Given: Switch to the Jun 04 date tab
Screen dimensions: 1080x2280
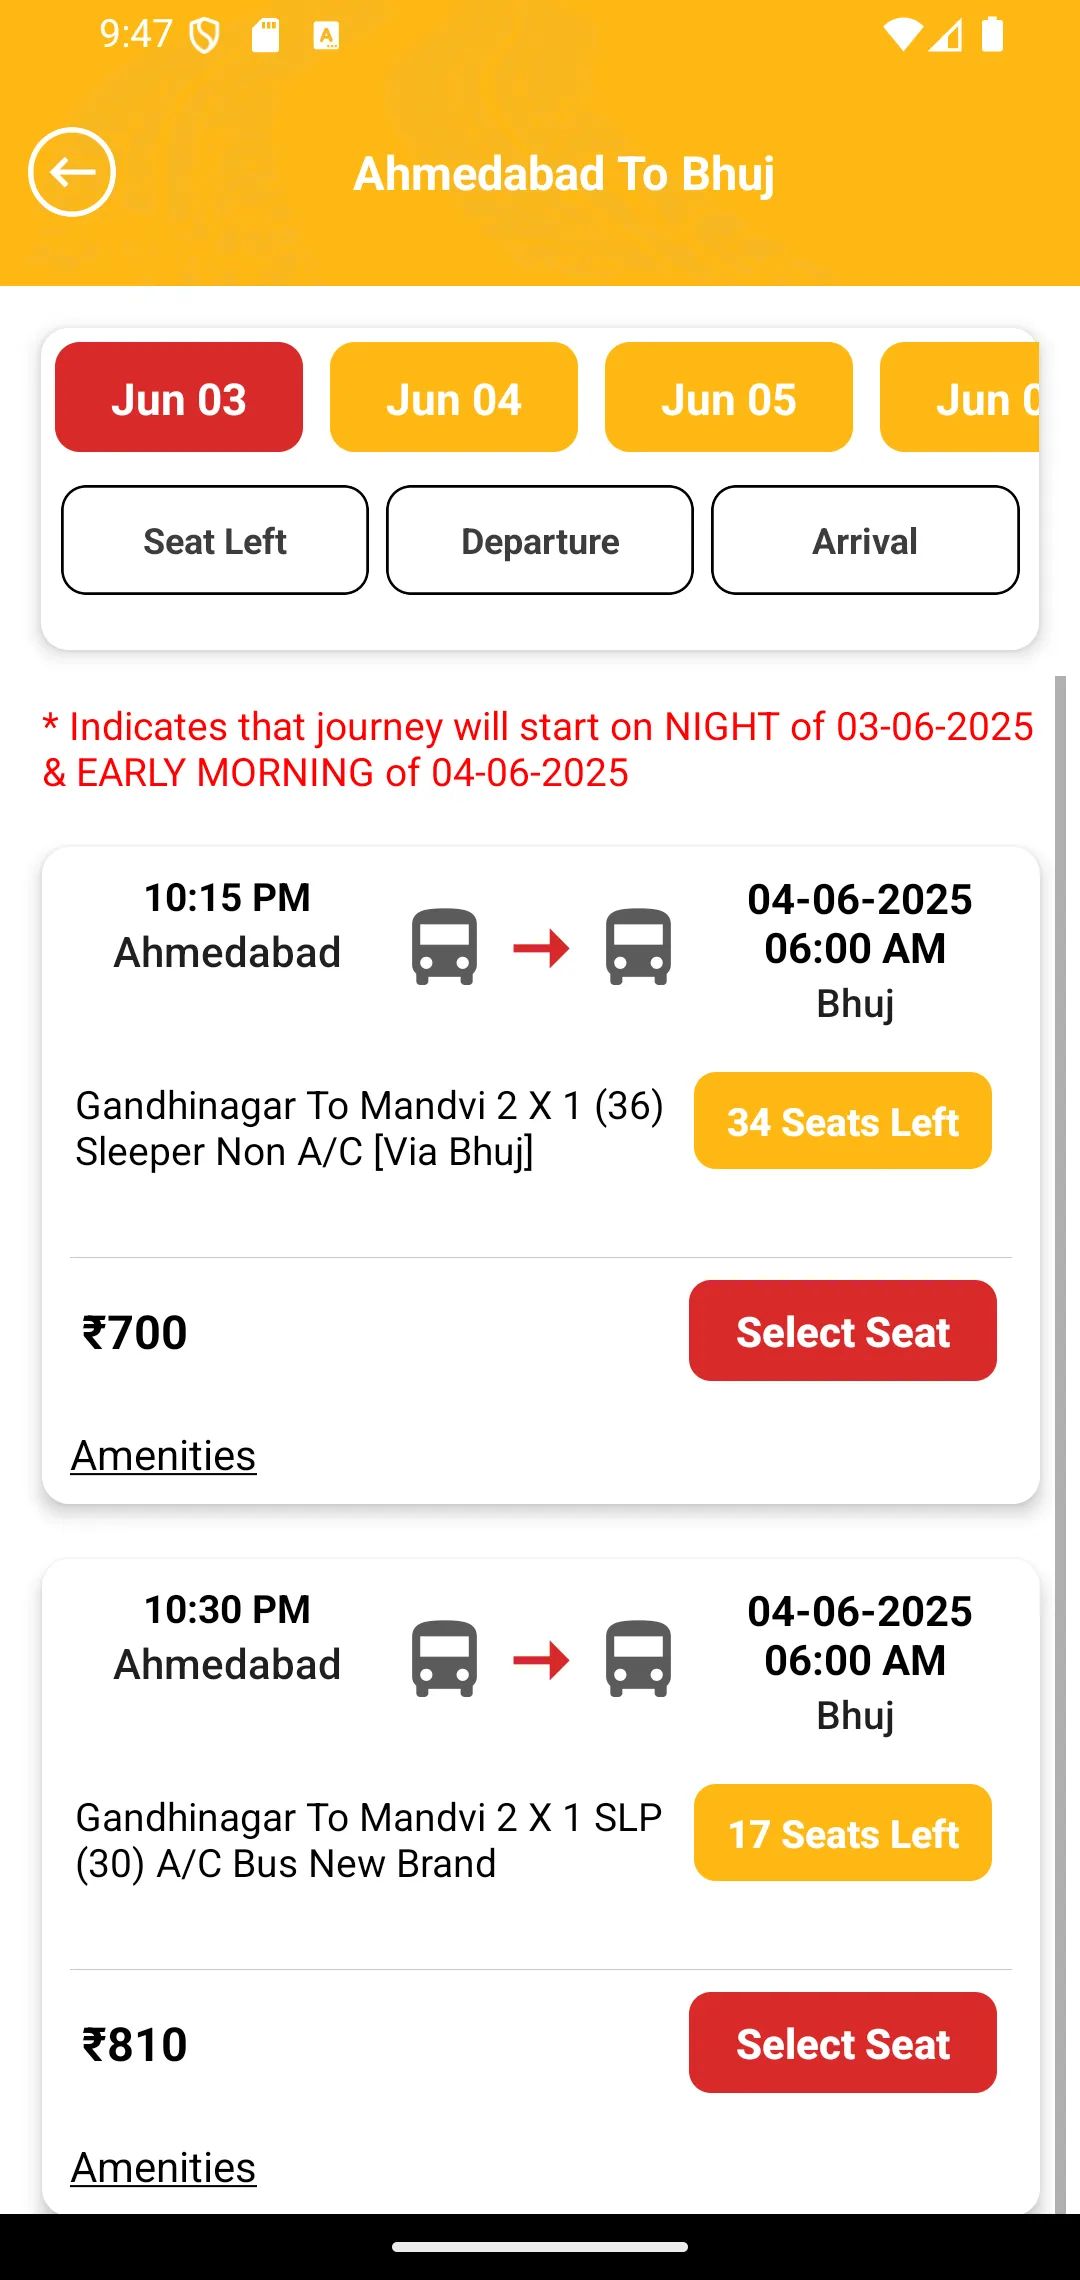Looking at the screenshot, I should click(x=454, y=397).
